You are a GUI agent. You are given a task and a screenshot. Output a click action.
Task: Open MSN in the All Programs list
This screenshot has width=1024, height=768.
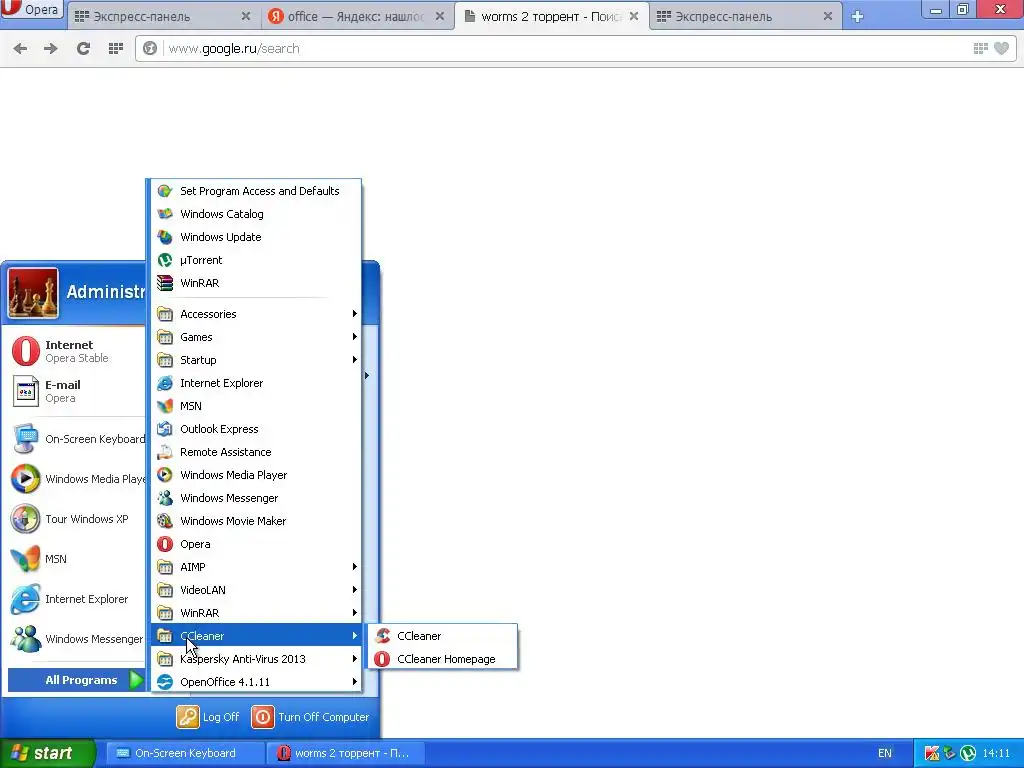256,406
